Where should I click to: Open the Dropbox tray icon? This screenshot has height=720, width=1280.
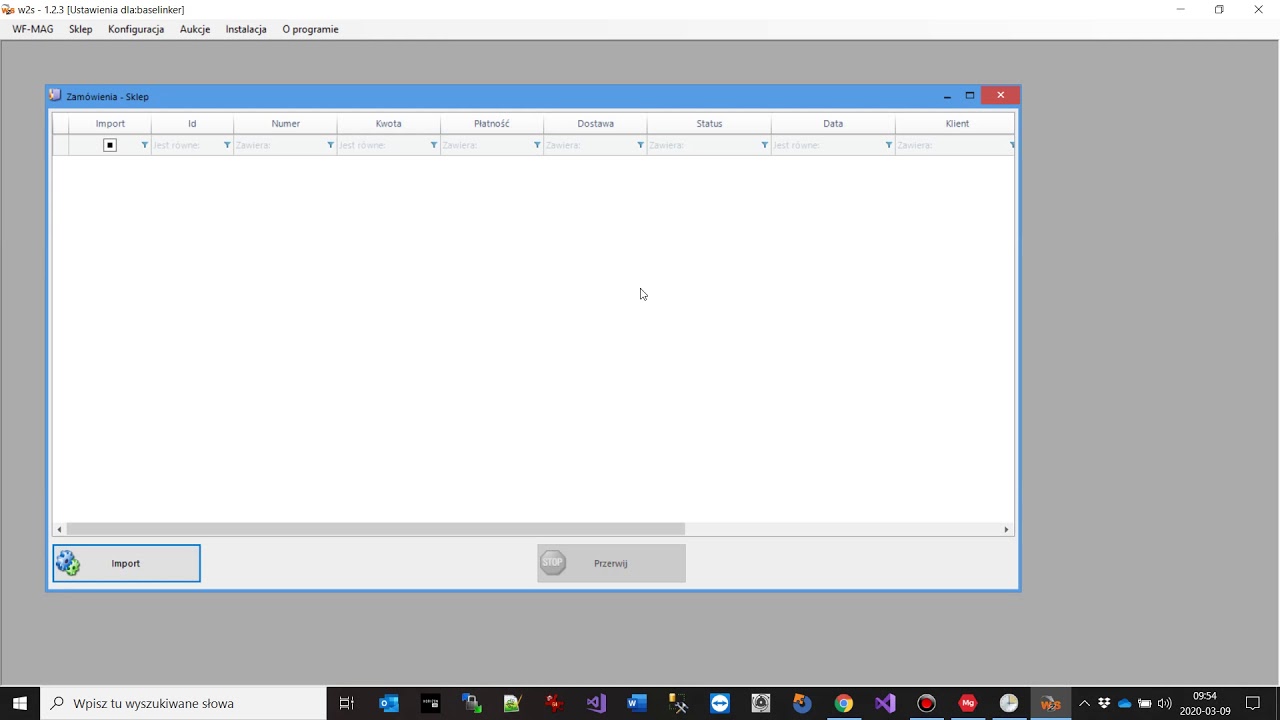pyautogui.click(x=1104, y=703)
